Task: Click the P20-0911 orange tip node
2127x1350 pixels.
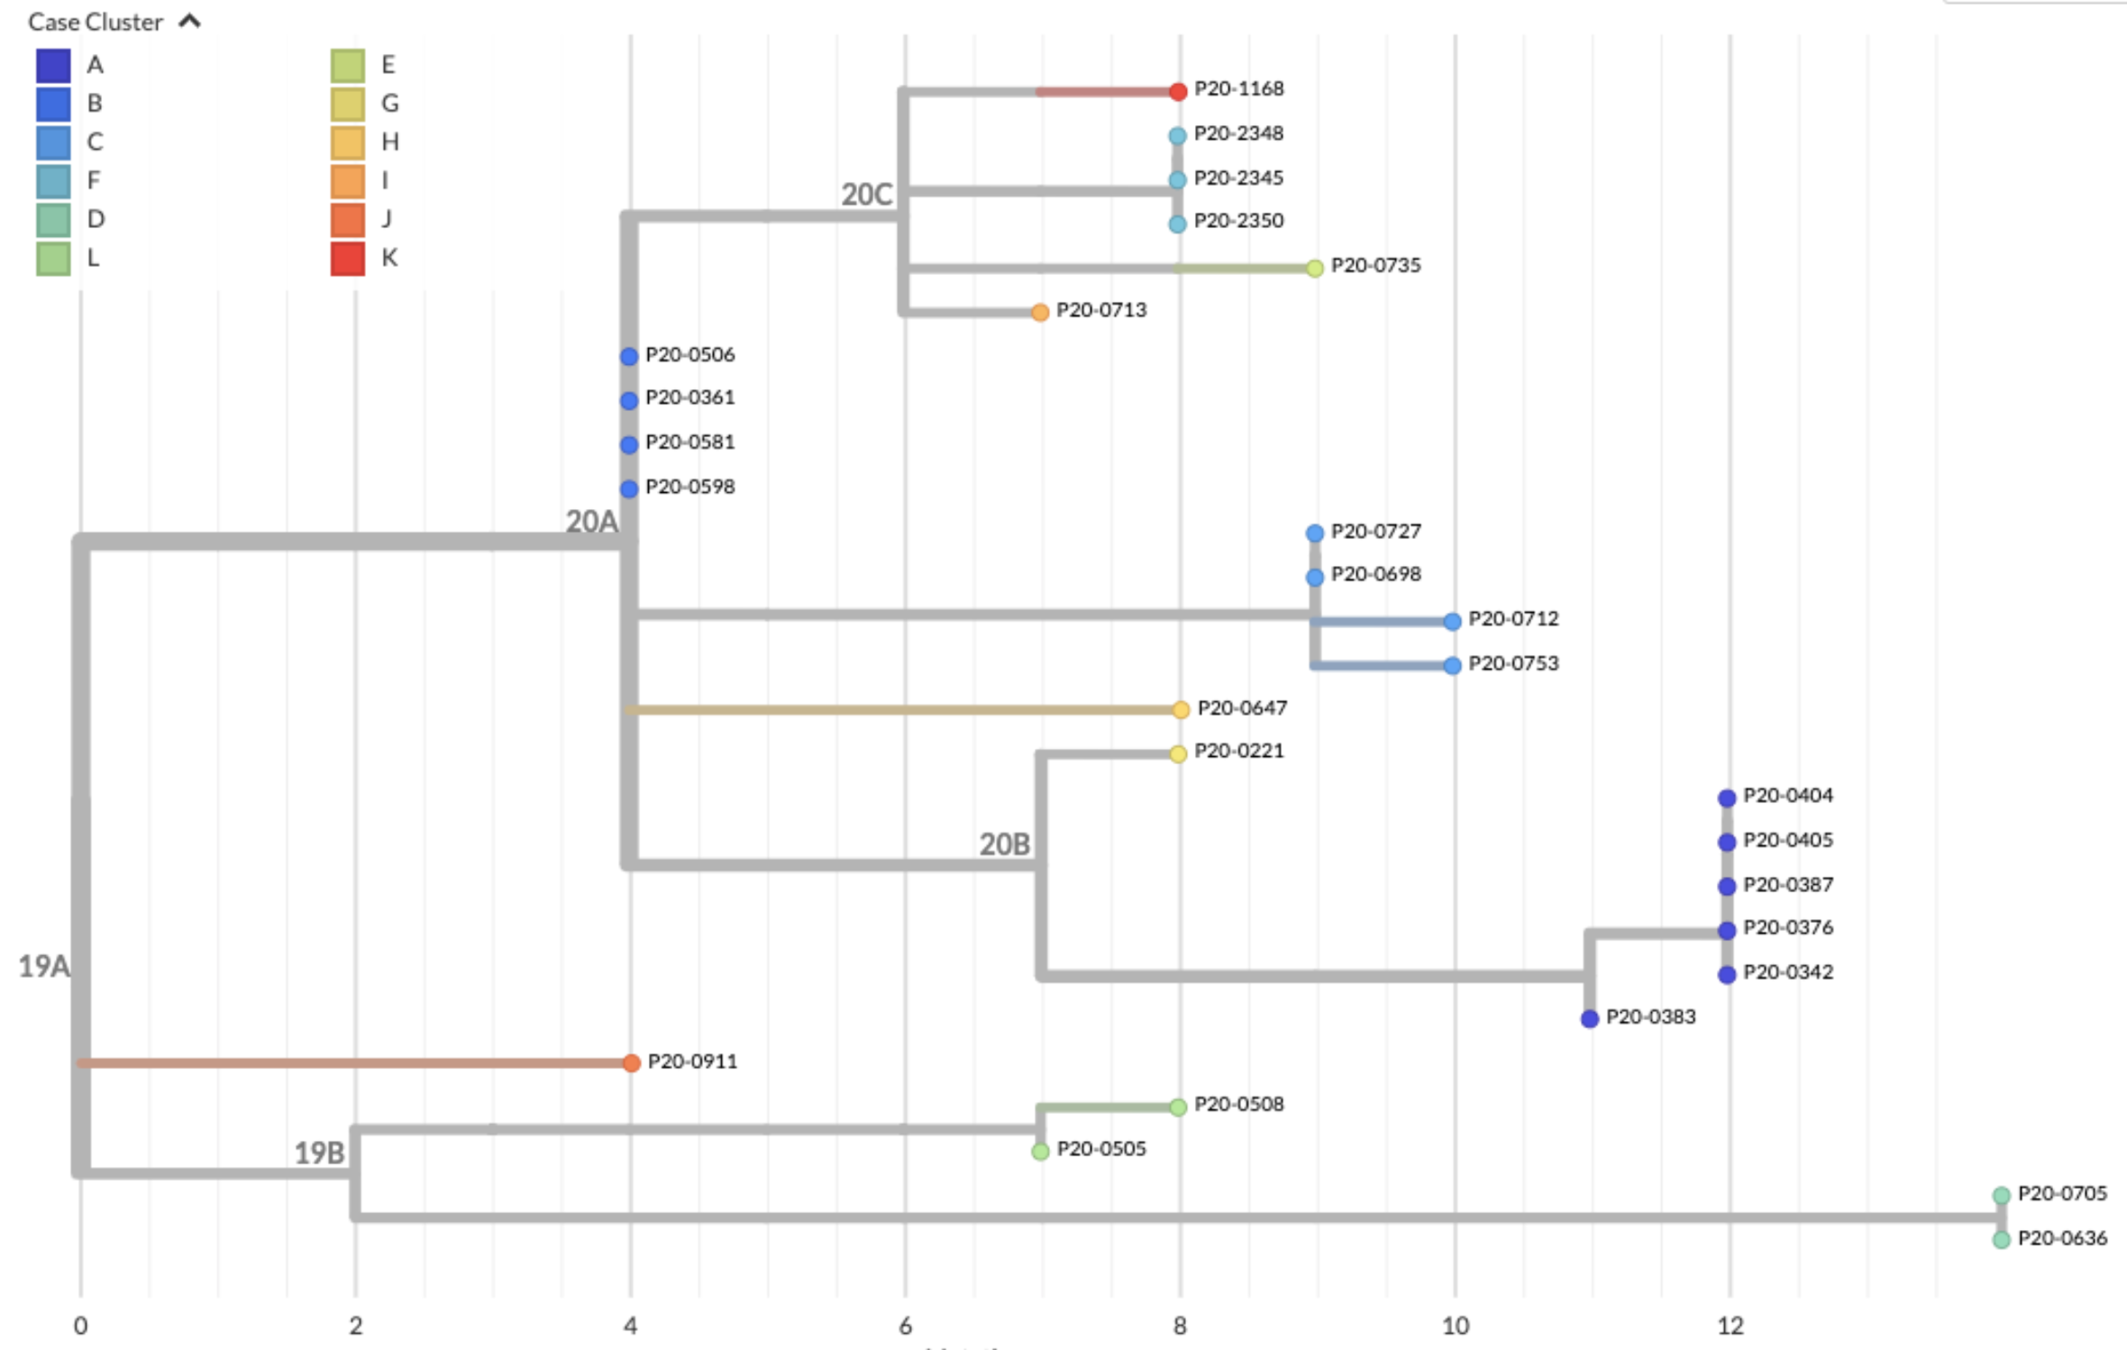Action: 631,1063
